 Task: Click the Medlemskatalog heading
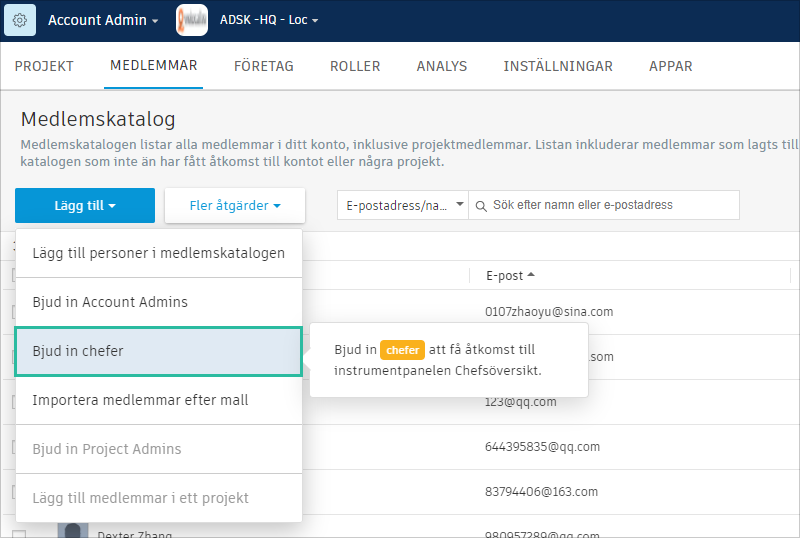(98, 119)
